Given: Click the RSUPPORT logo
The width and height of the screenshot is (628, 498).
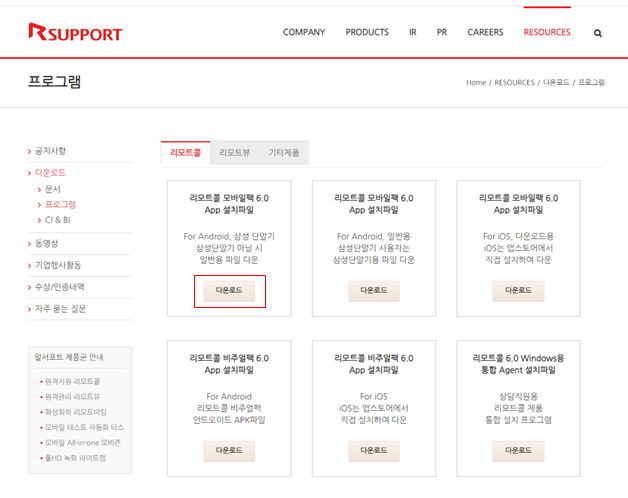Looking at the screenshot, I should click(x=75, y=32).
